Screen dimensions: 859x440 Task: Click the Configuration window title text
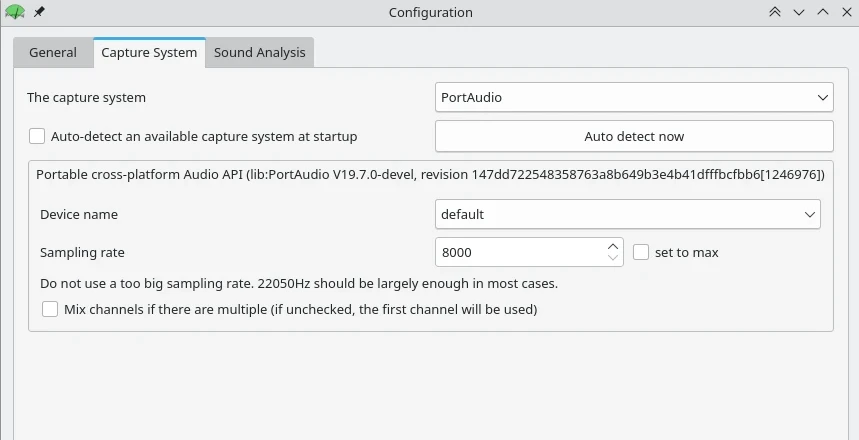click(x=431, y=13)
